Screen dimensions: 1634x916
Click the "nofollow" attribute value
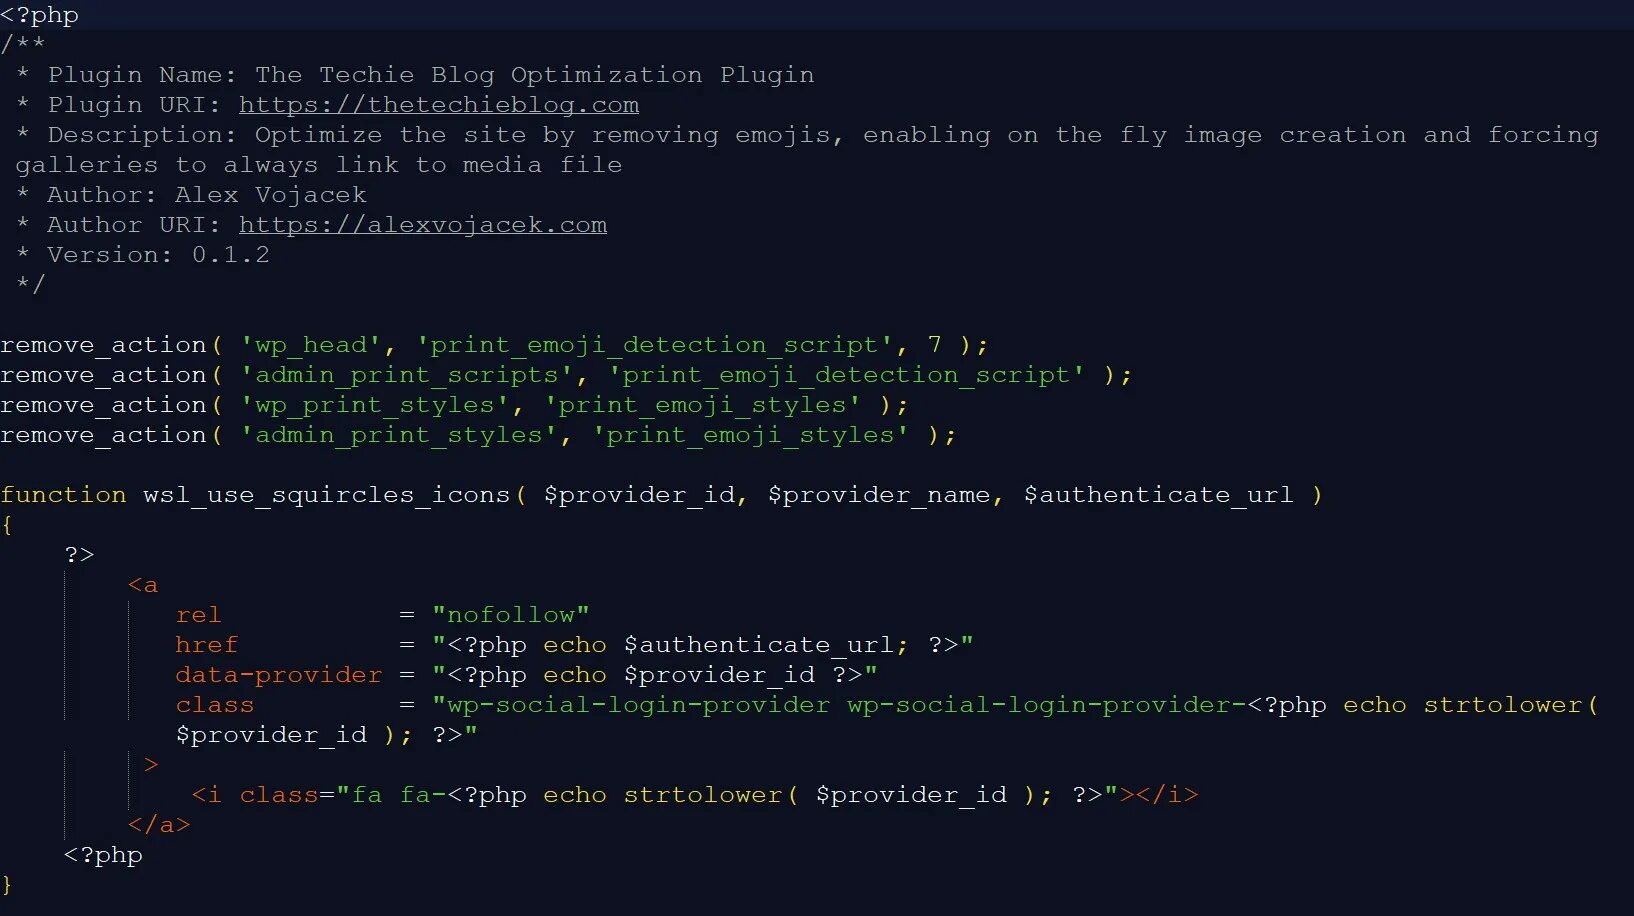511,615
